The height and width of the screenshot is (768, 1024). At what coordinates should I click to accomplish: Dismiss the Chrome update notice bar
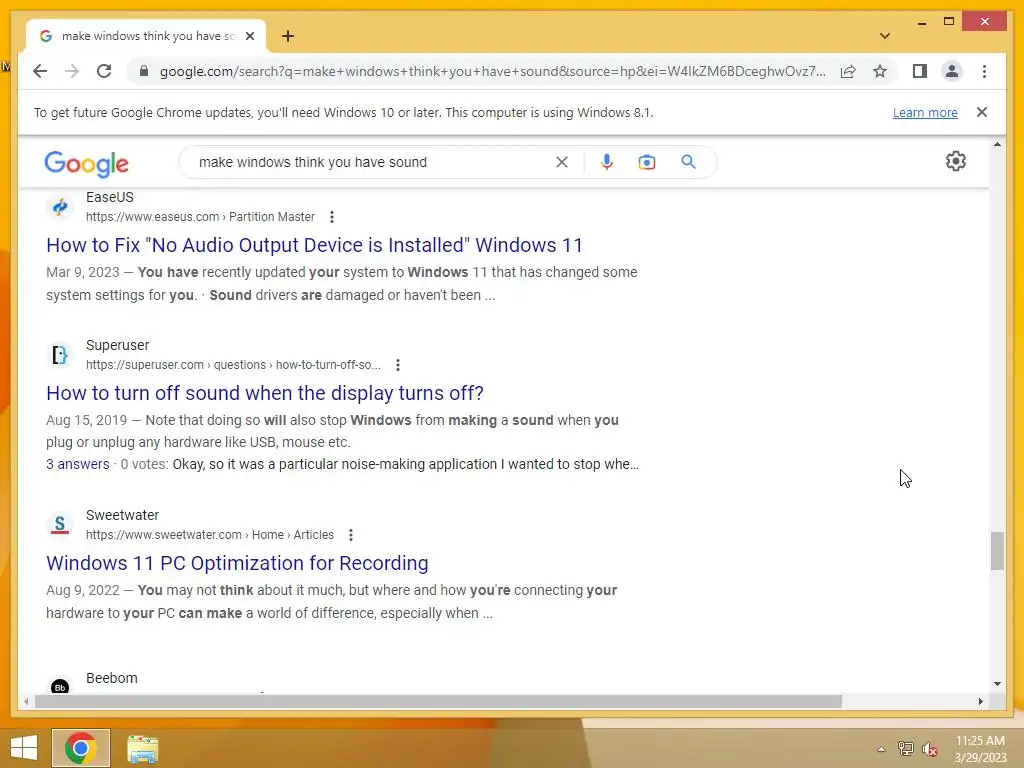click(982, 112)
